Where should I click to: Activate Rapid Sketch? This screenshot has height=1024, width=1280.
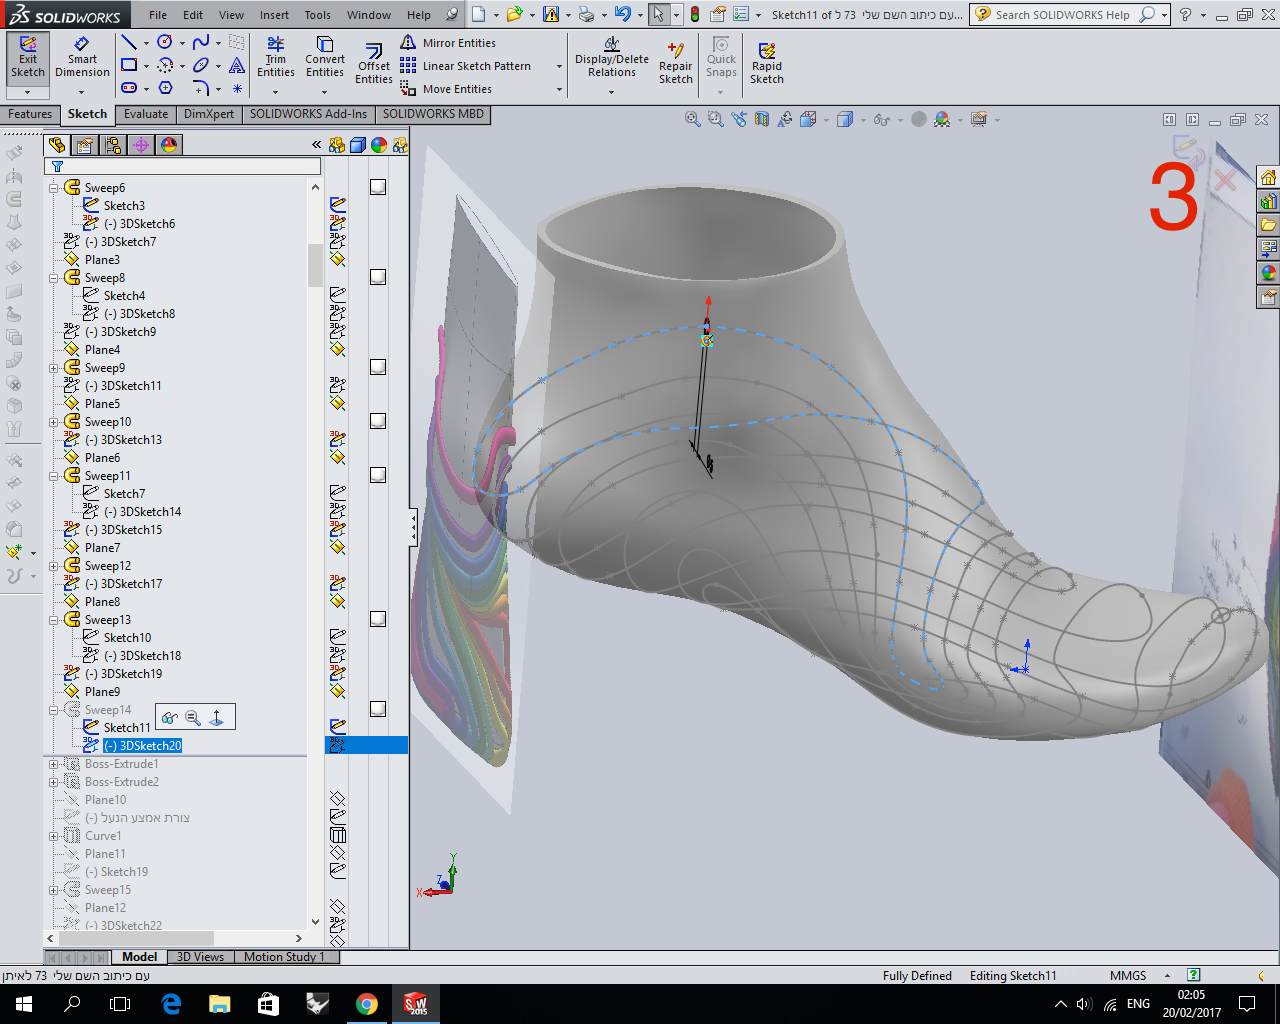pyautogui.click(x=767, y=64)
